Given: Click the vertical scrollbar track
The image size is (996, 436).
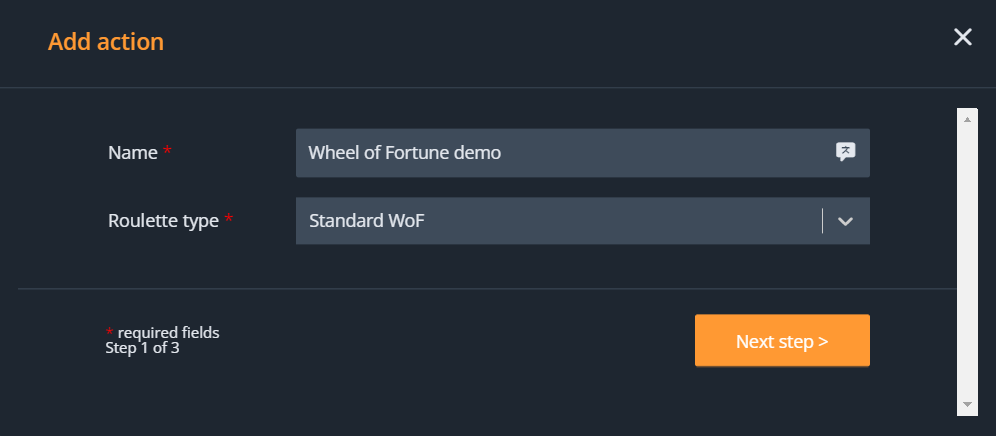Looking at the screenshot, I should [x=967, y=260].
